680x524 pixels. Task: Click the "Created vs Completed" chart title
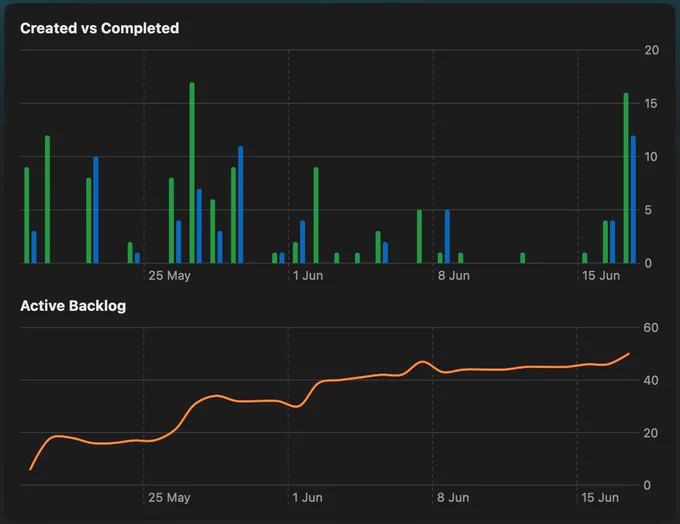coord(99,28)
